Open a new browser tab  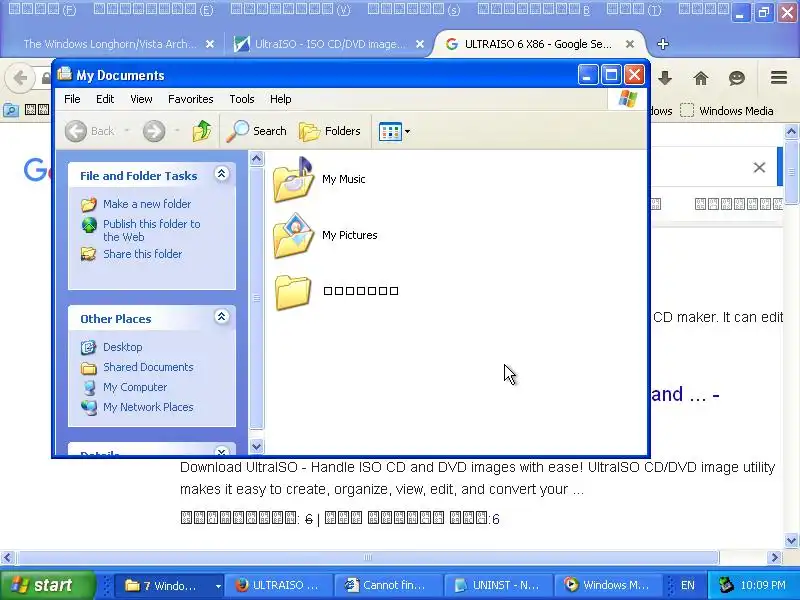pyautogui.click(x=663, y=44)
